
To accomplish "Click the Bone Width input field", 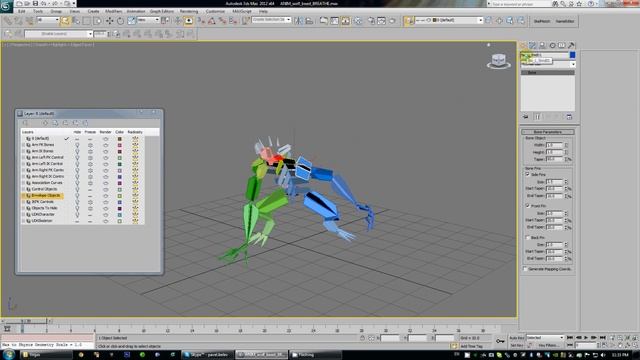I will click(x=554, y=145).
